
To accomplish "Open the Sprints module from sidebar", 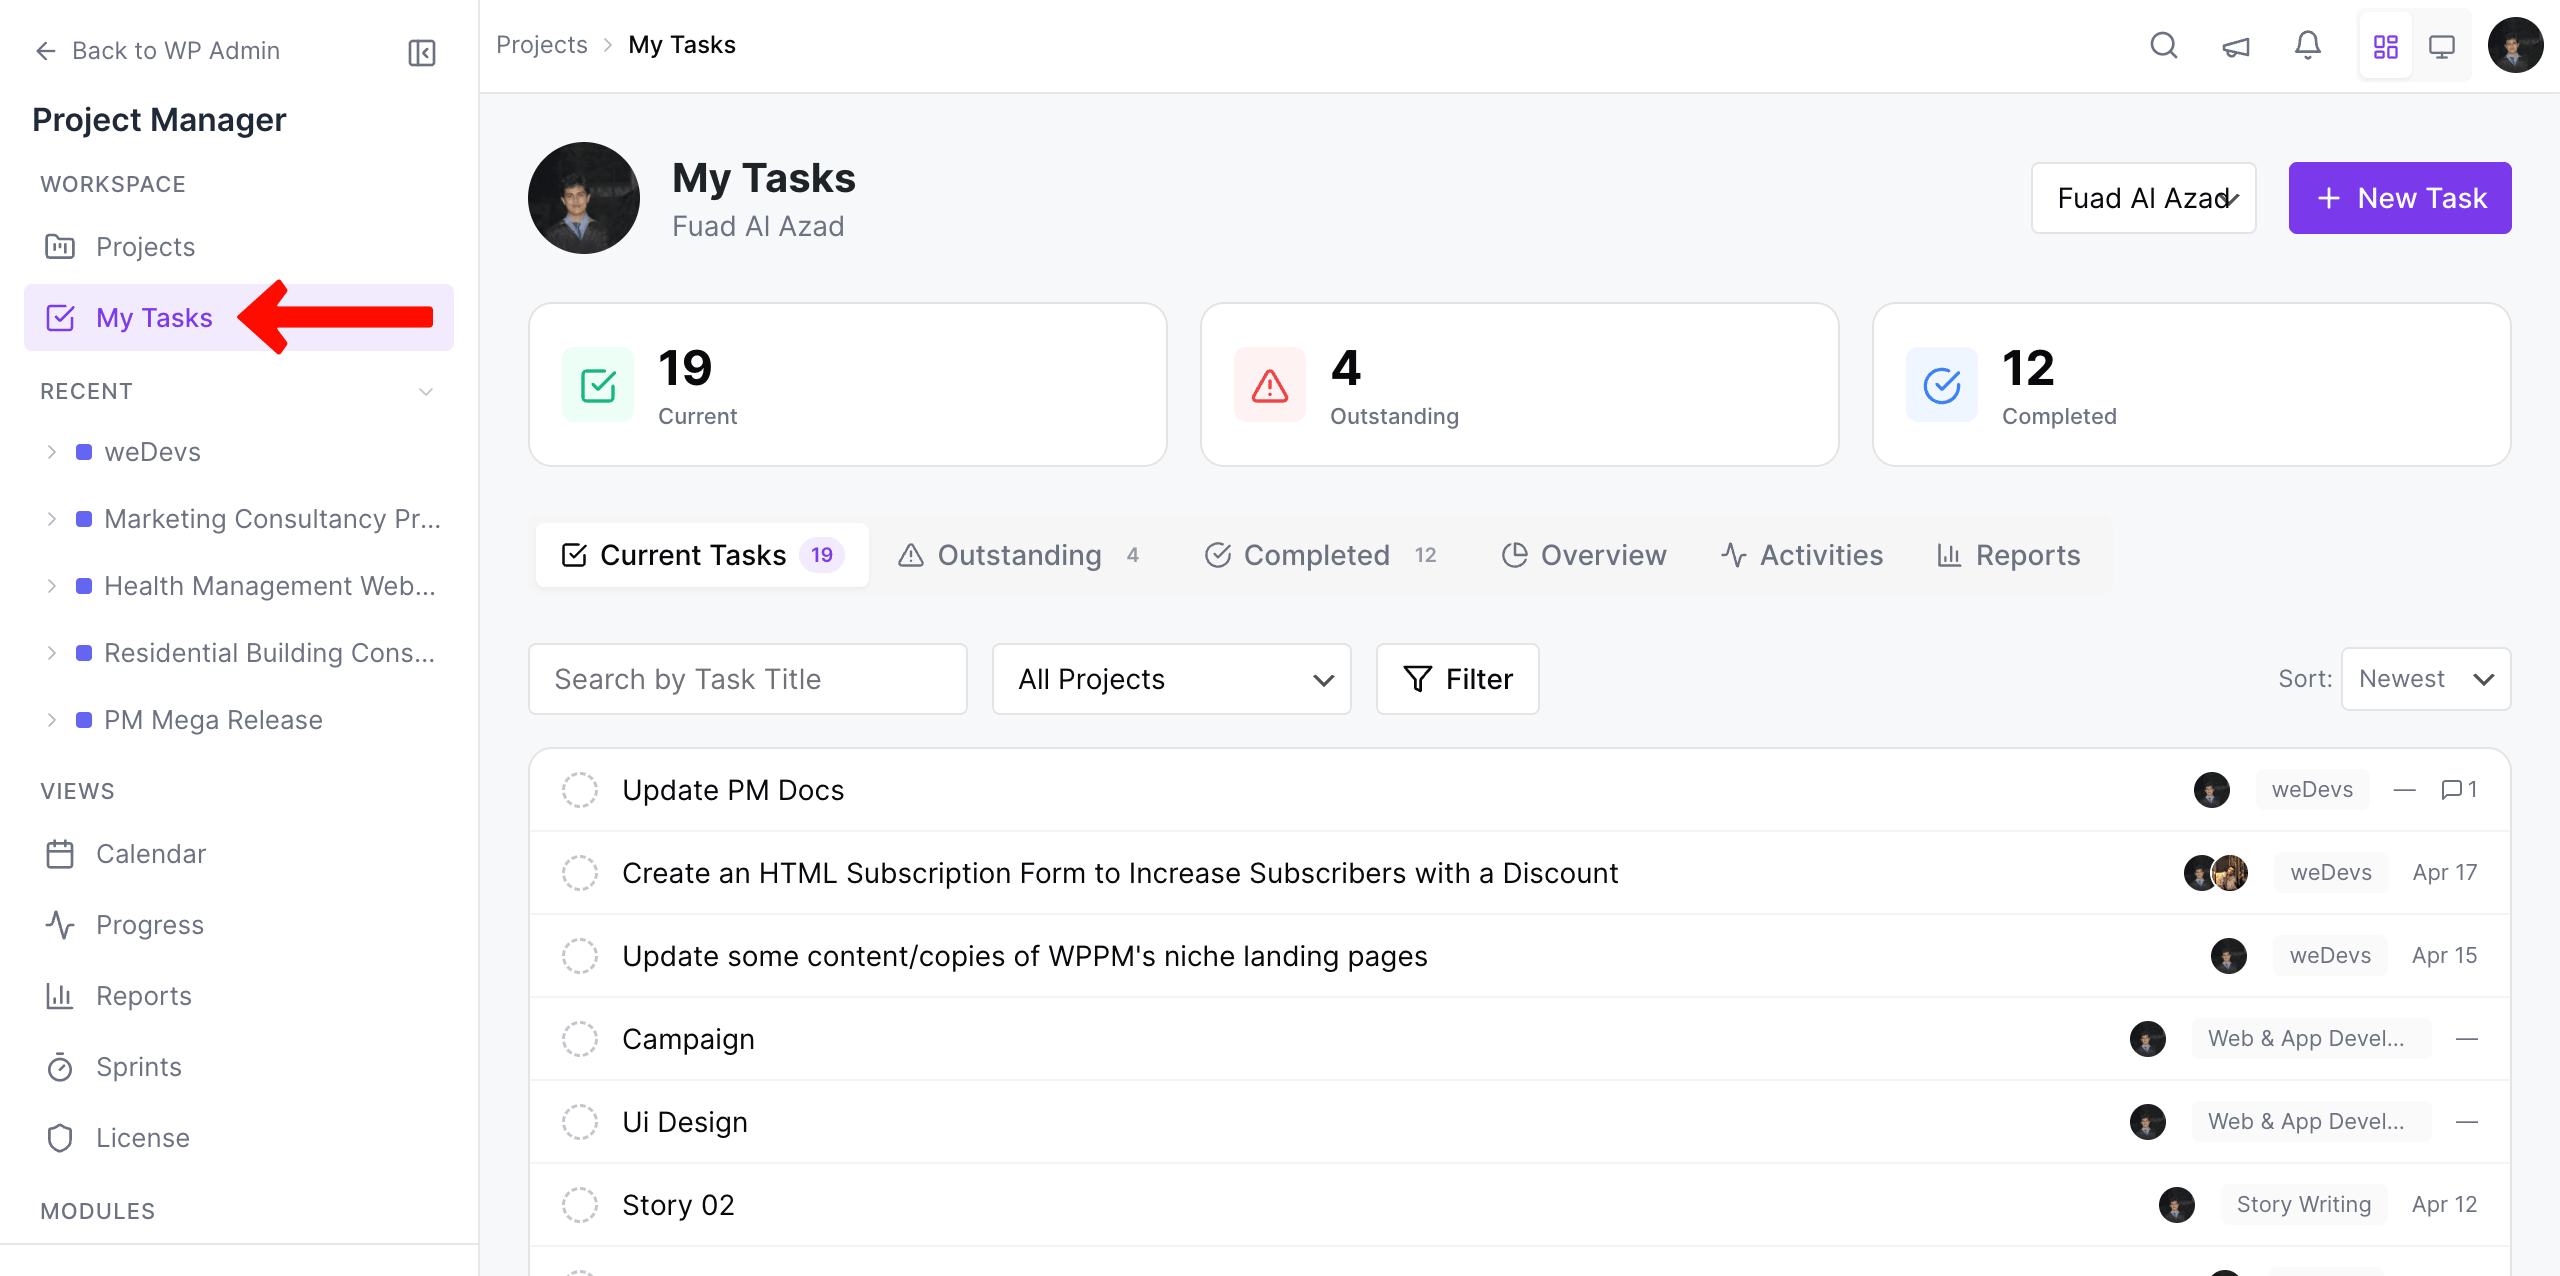I will [x=138, y=1066].
